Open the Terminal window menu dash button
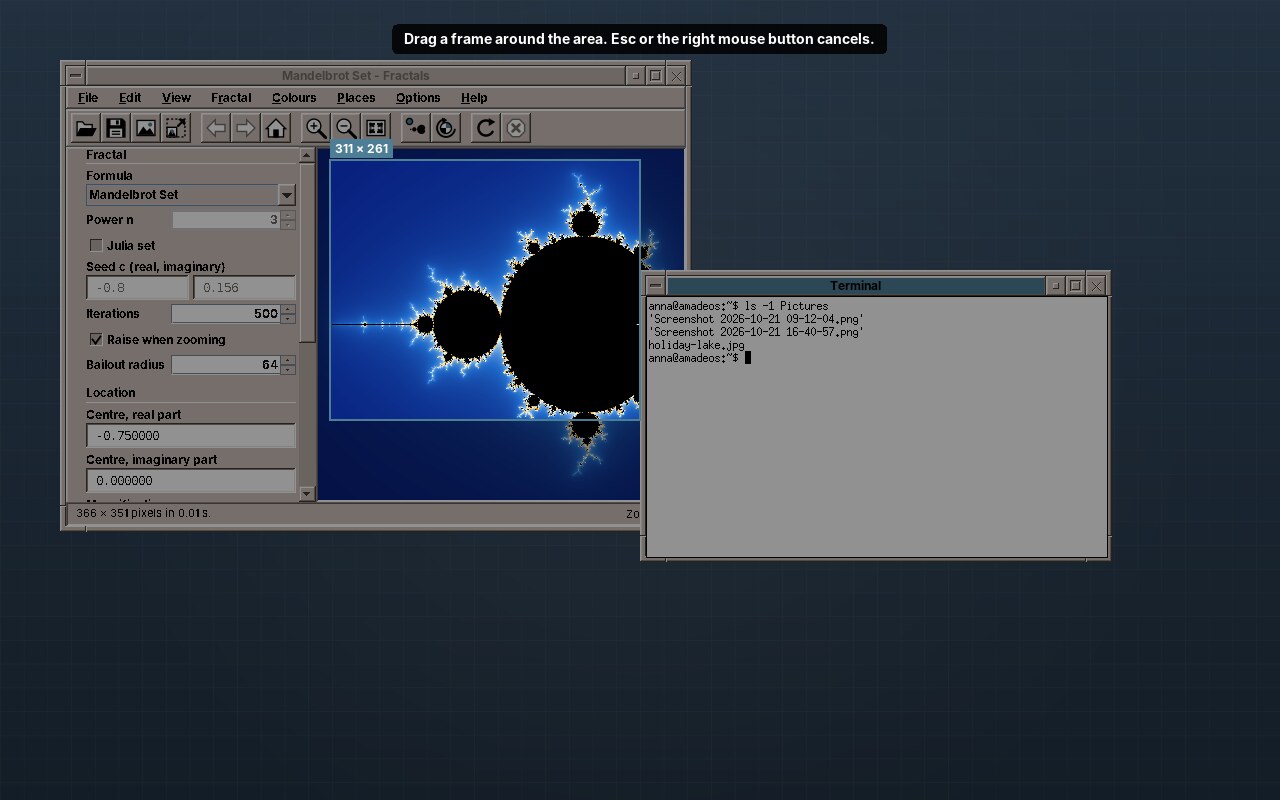1280x800 pixels. (655, 285)
